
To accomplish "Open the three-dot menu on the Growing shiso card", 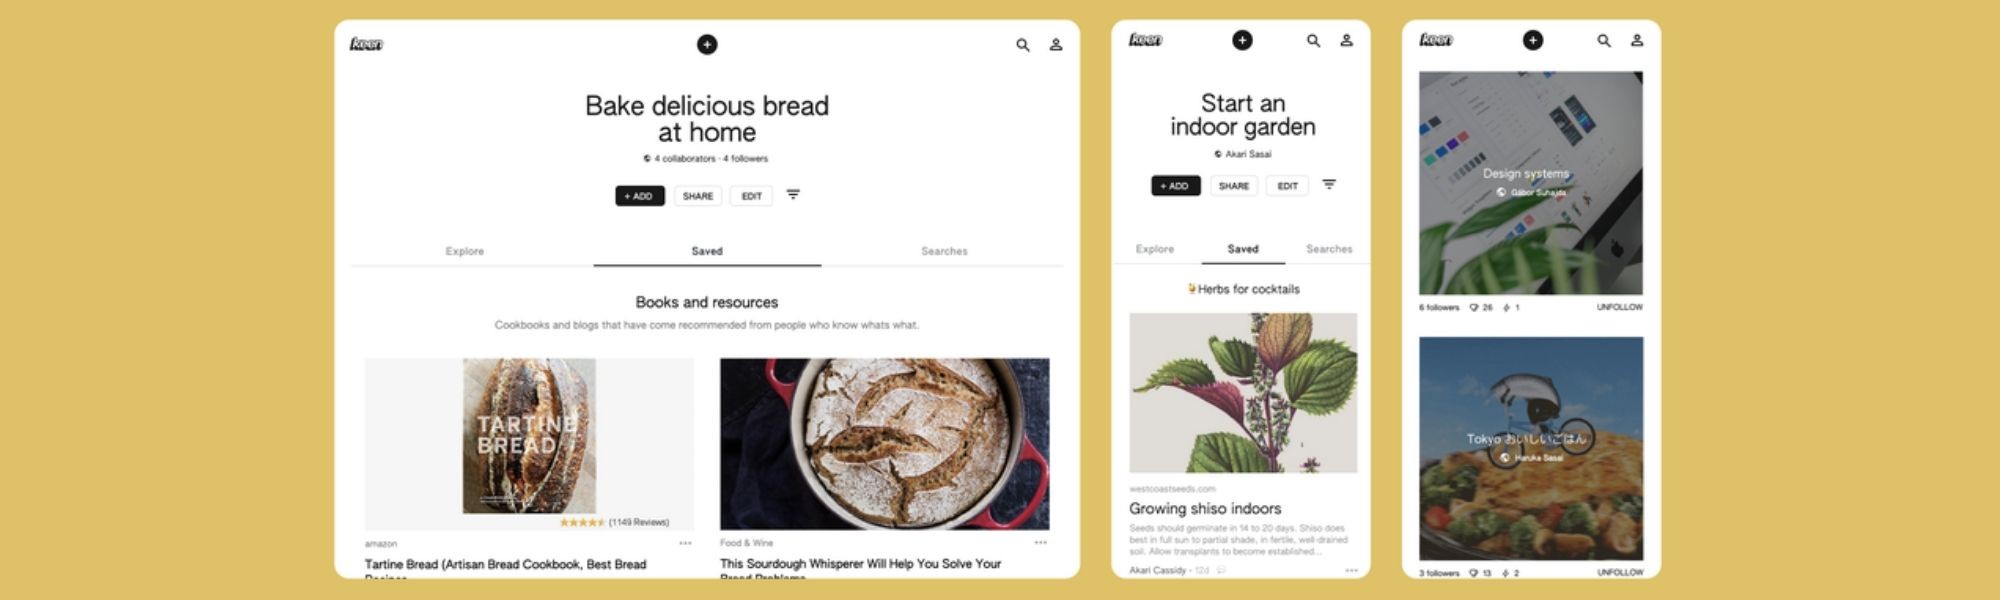I will (x=1351, y=570).
